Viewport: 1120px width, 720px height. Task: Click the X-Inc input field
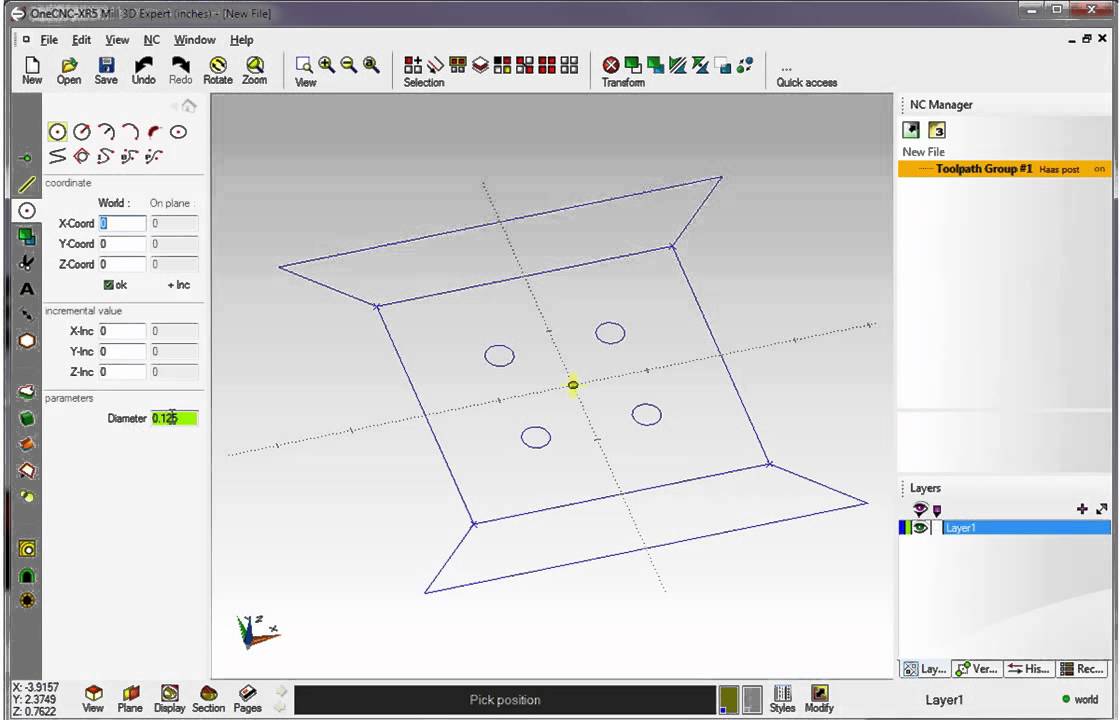coord(122,331)
